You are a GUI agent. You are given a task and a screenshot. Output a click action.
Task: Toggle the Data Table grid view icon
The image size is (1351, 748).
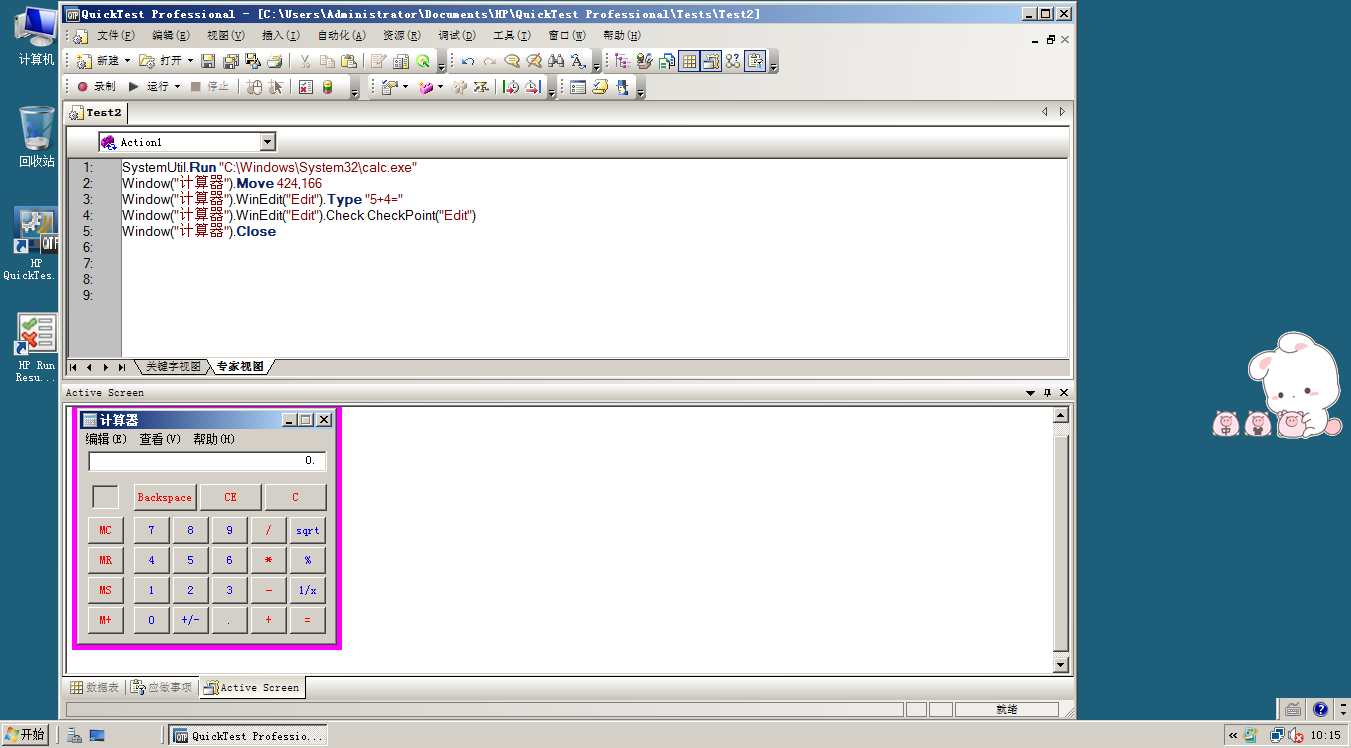tap(689, 61)
